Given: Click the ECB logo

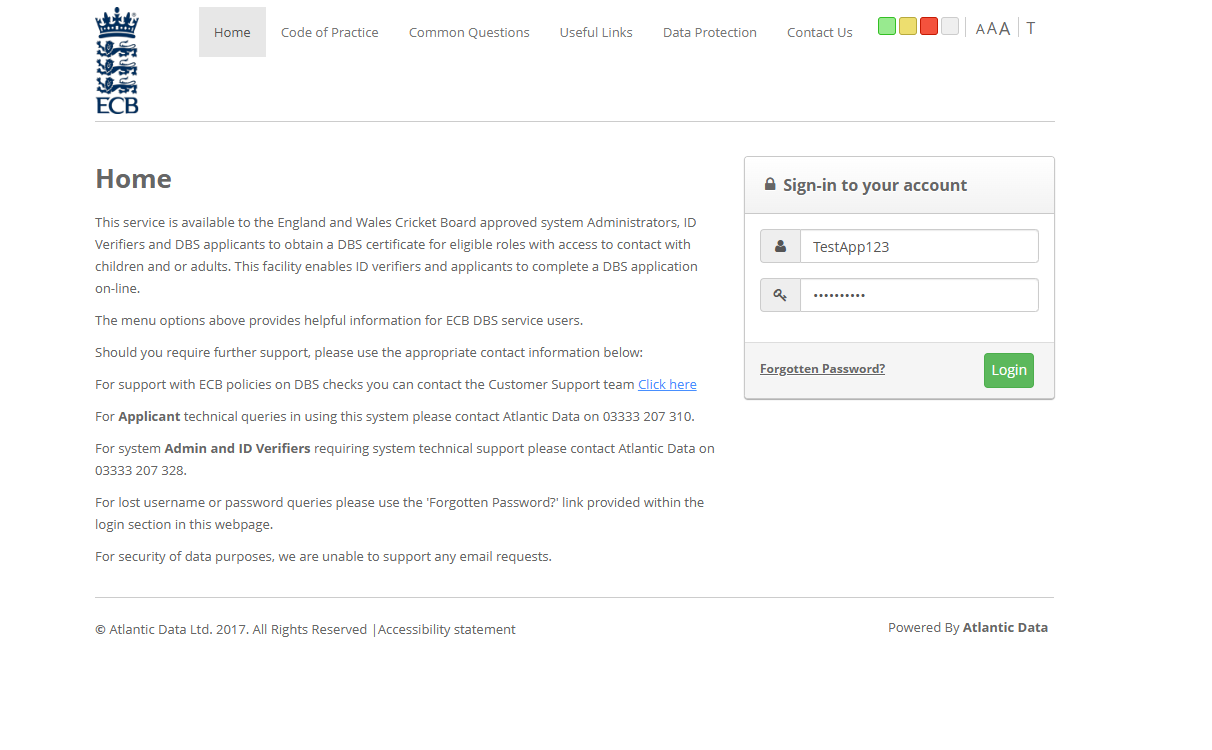Looking at the screenshot, I should pos(117,61).
